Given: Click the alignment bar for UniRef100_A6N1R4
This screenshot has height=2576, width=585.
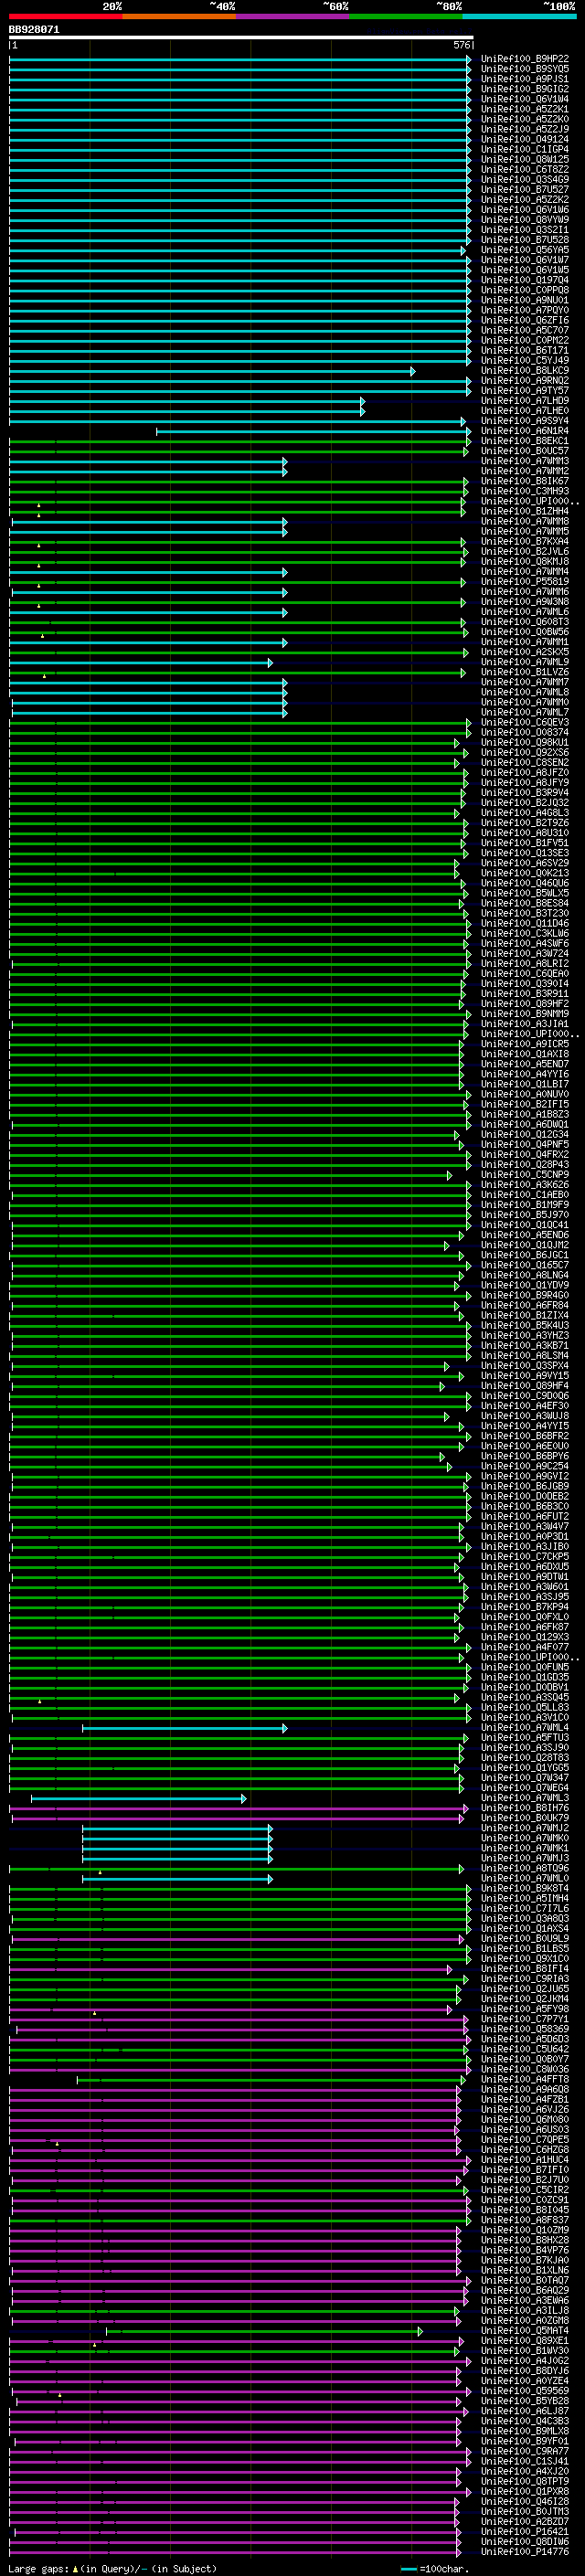Looking at the screenshot, I should [x=313, y=431].
